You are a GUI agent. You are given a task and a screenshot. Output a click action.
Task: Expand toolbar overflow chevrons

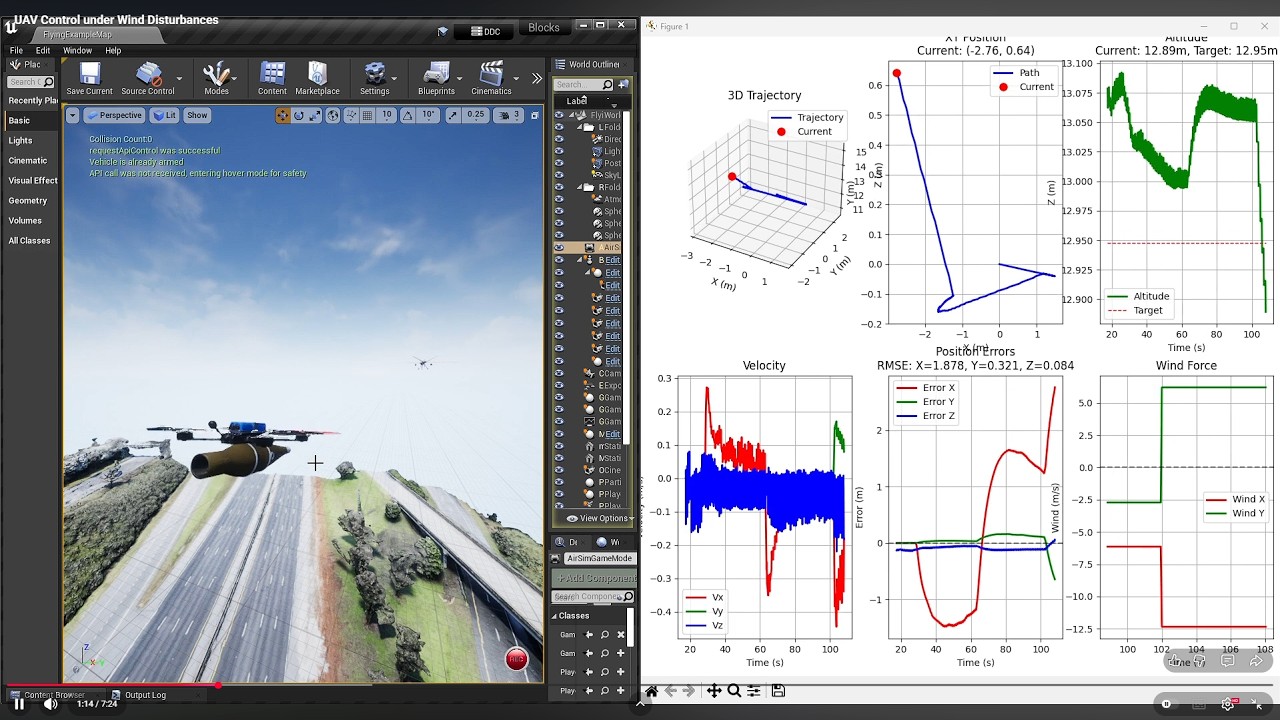536,78
